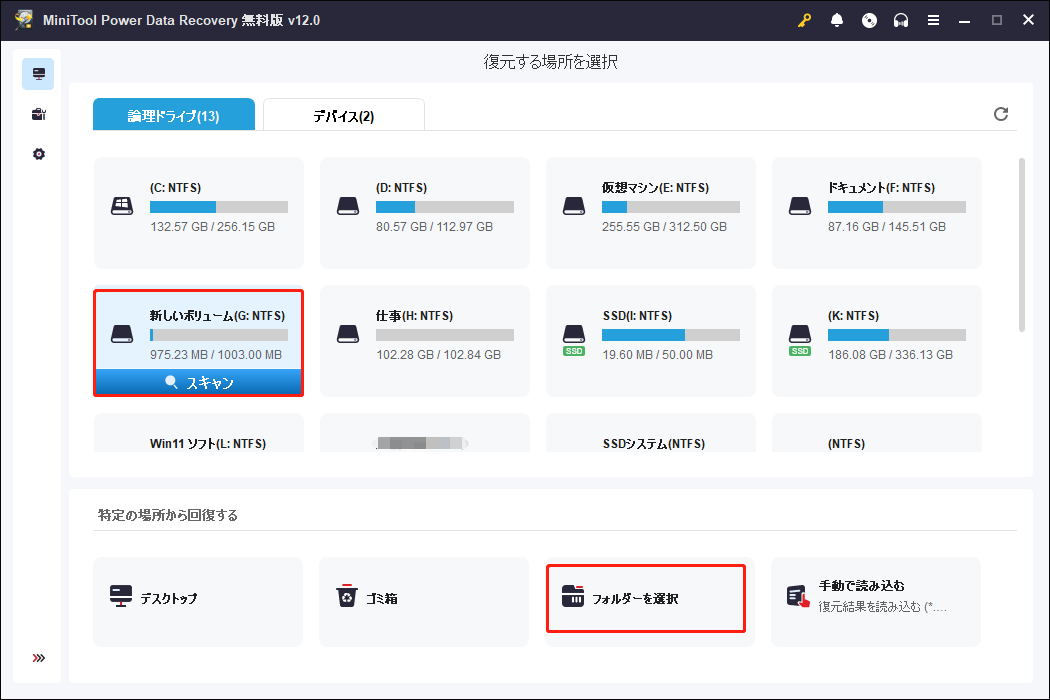The image size is (1050, 700).
Task: Click the ドキュメント(F: NTFS) drive icon
Action: point(800,206)
